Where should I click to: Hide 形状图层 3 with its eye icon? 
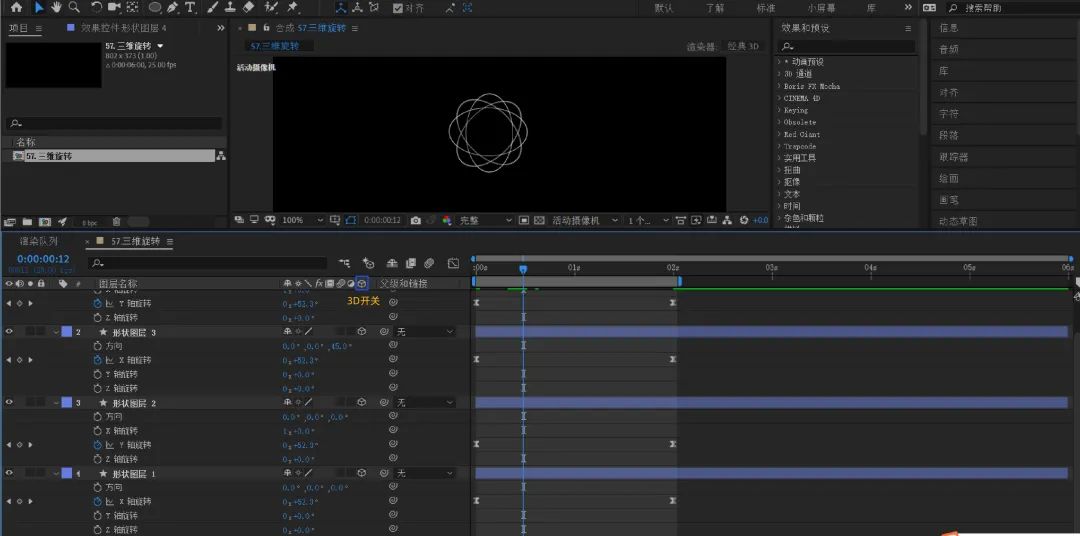[10, 332]
